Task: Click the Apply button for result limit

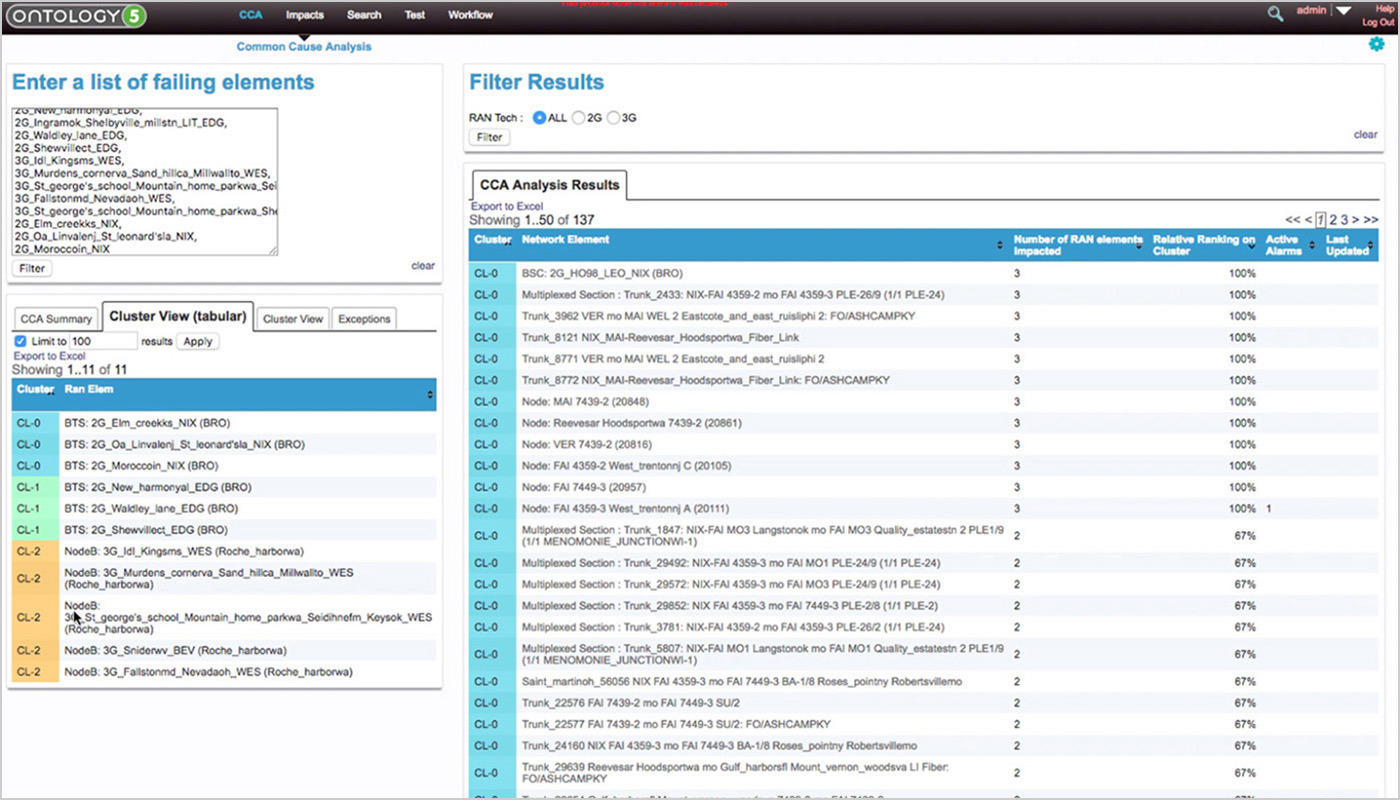Action: [197, 341]
